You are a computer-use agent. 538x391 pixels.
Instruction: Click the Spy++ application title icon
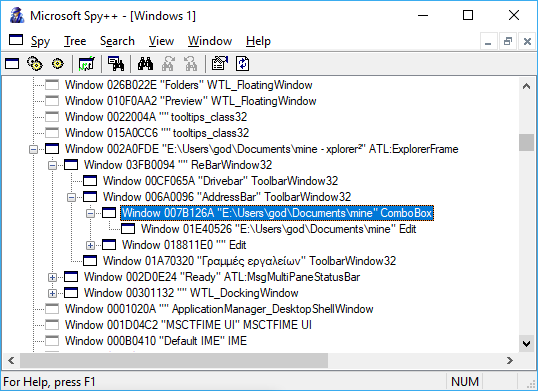pyautogui.click(x=16, y=15)
